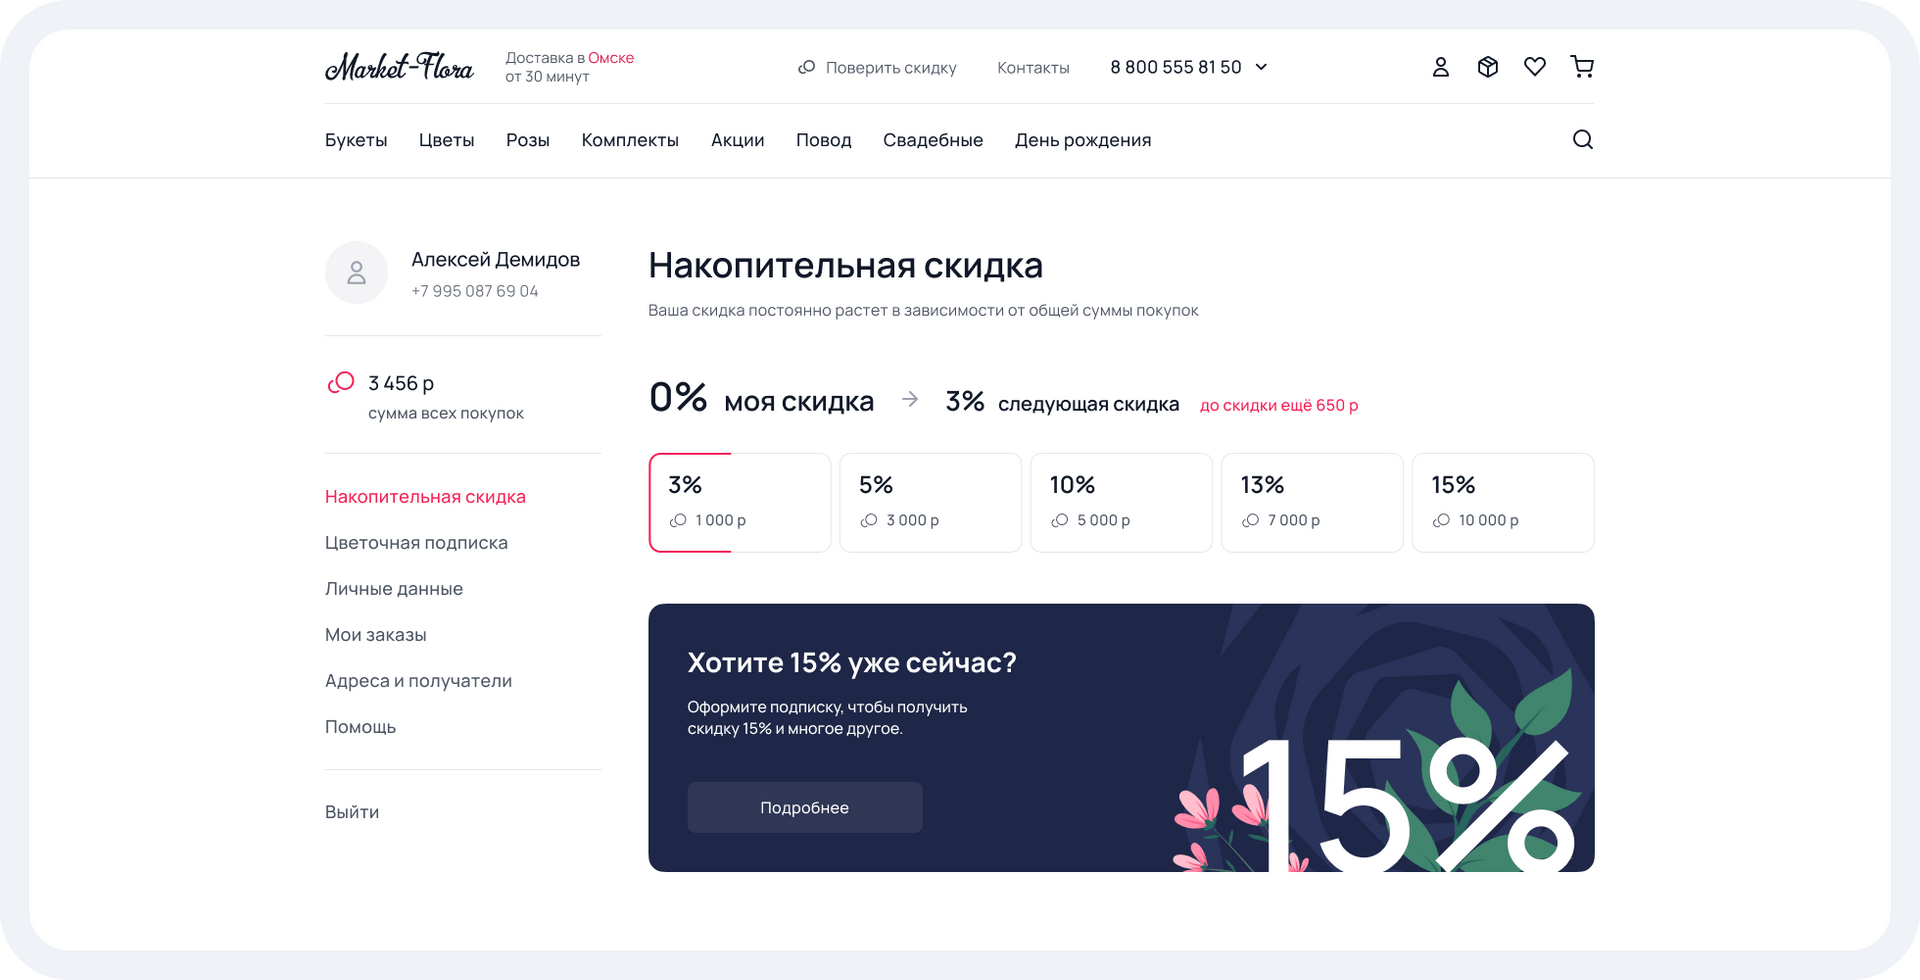Open Мои заказы section
Screen dimensions: 1920x980
tap(376, 635)
